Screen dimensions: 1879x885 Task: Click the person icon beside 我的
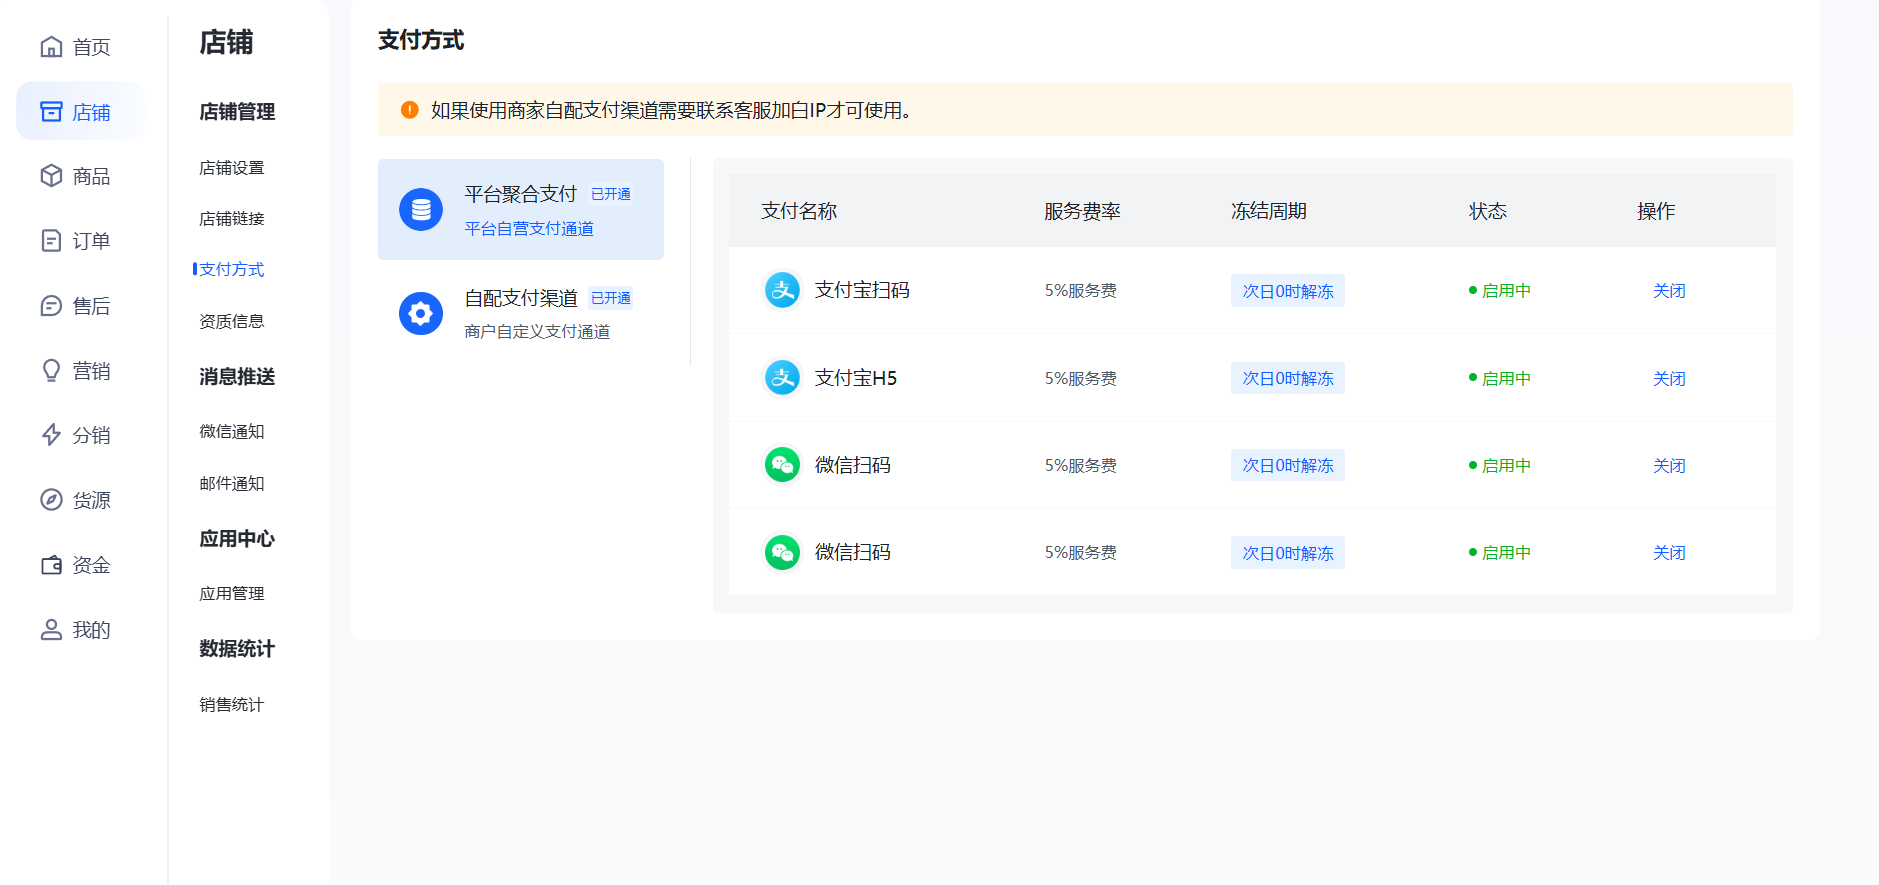[51, 630]
